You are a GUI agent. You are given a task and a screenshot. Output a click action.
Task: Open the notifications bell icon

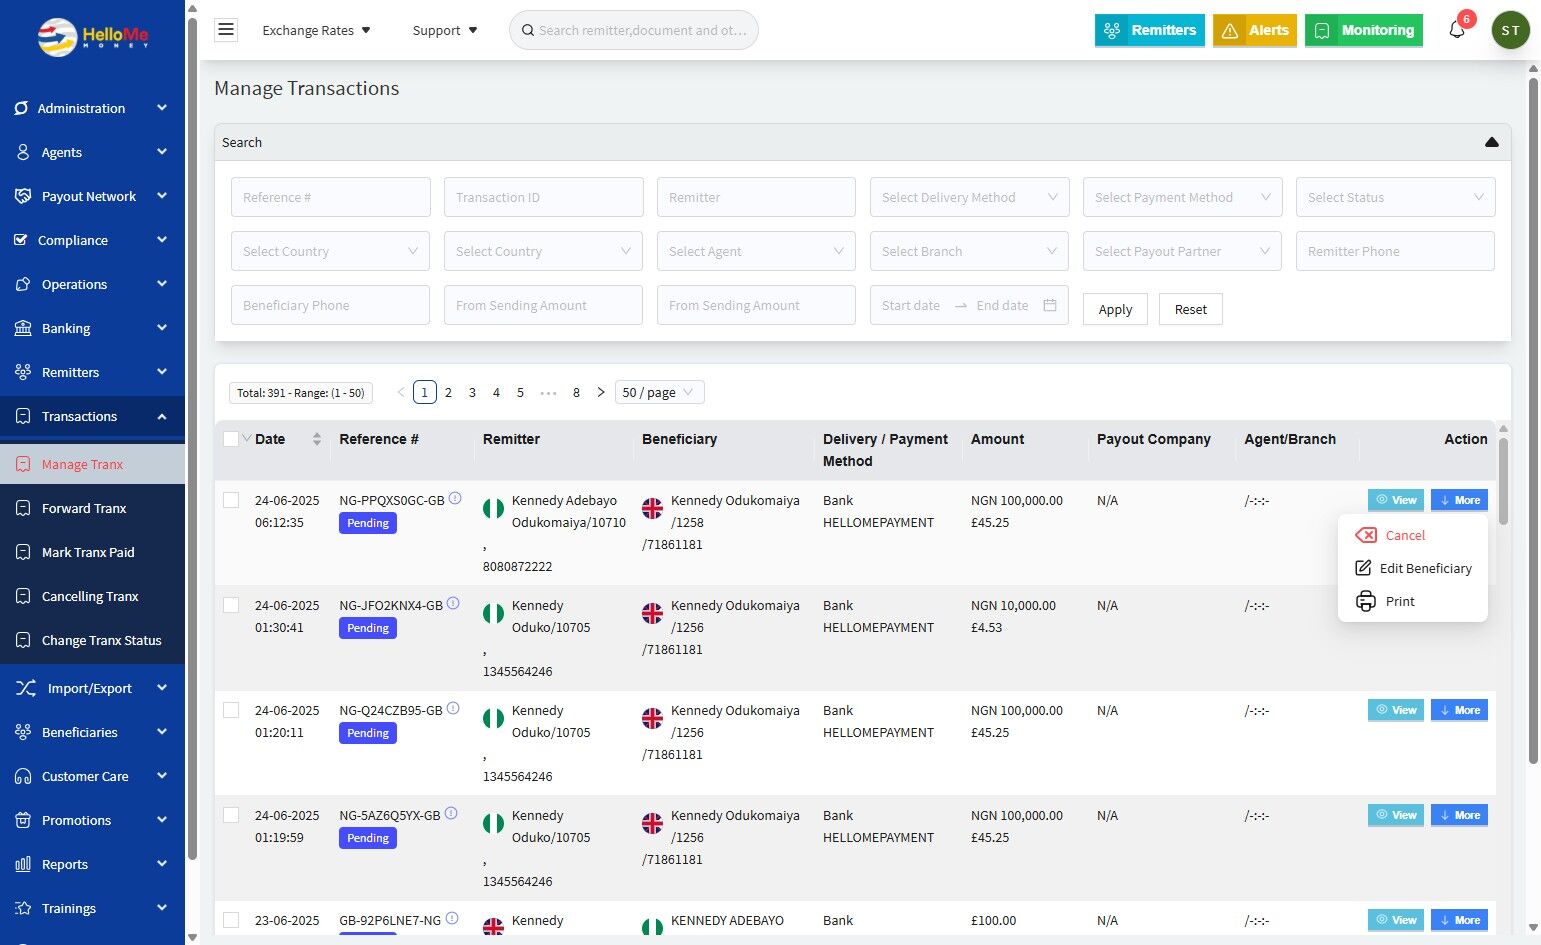click(1457, 30)
